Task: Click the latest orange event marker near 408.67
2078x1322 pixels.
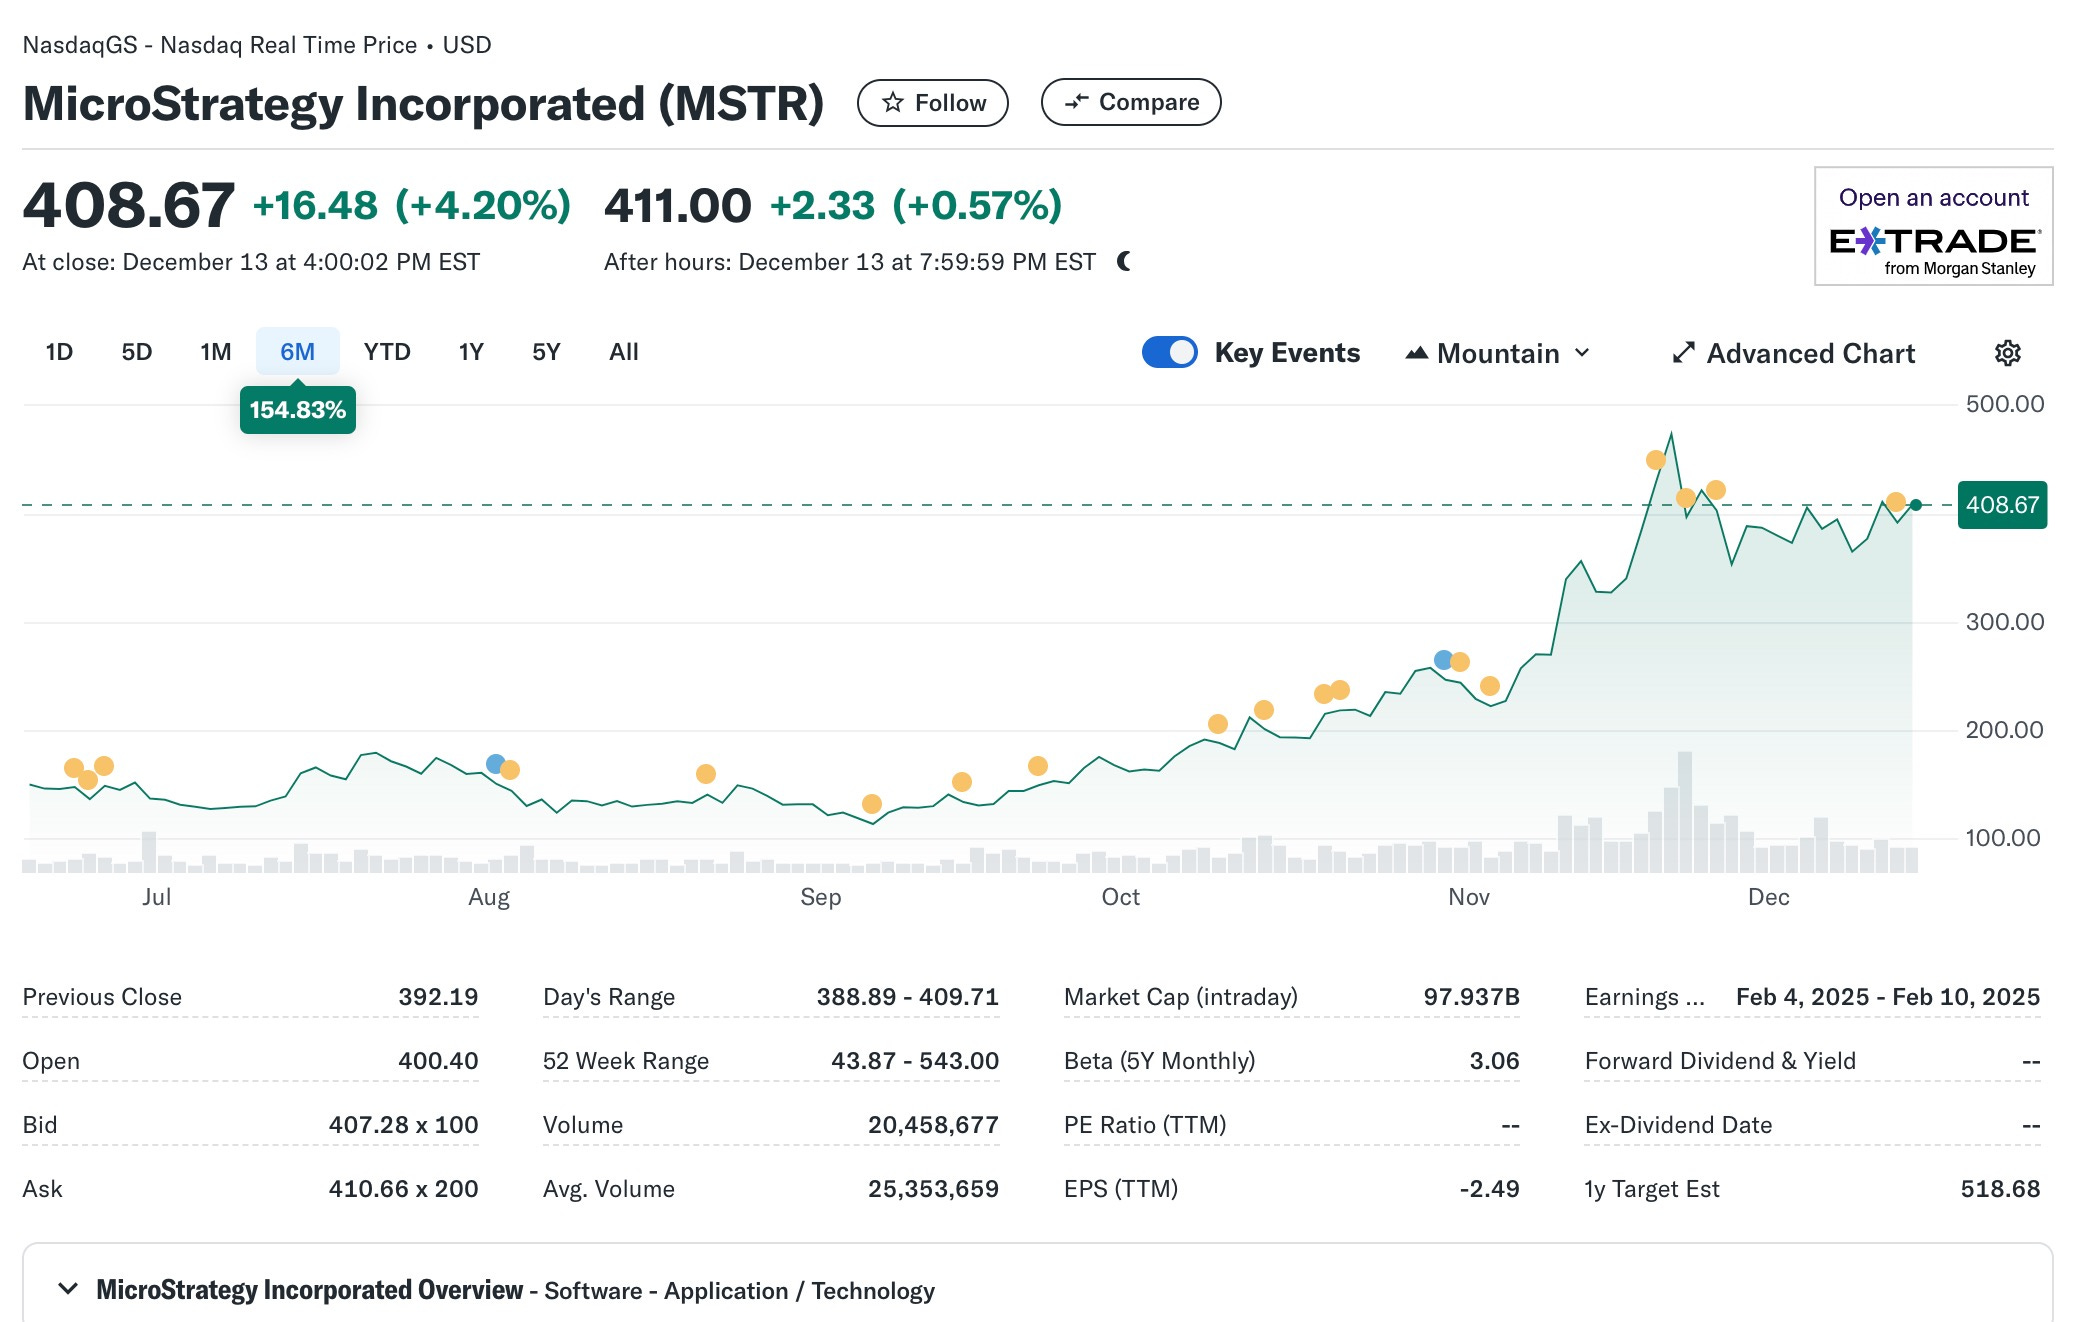Action: tap(1895, 502)
